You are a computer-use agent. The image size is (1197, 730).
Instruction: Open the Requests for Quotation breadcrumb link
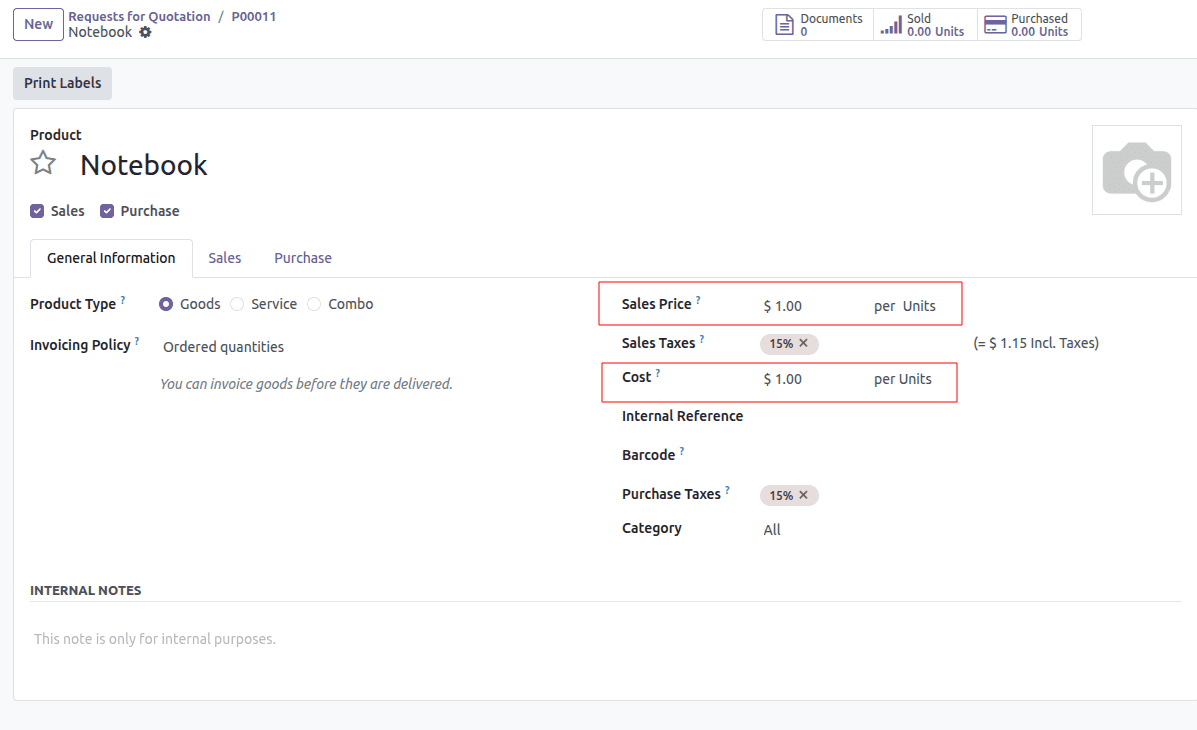[x=139, y=16]
